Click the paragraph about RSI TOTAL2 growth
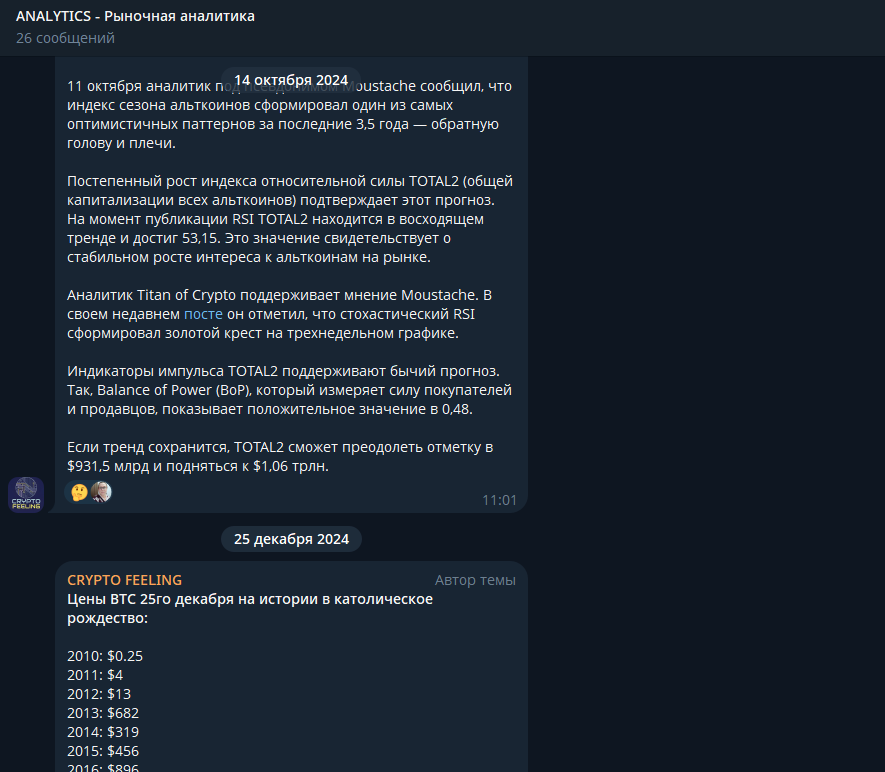The width and height of the screenshot is (885, 772). 281,220
